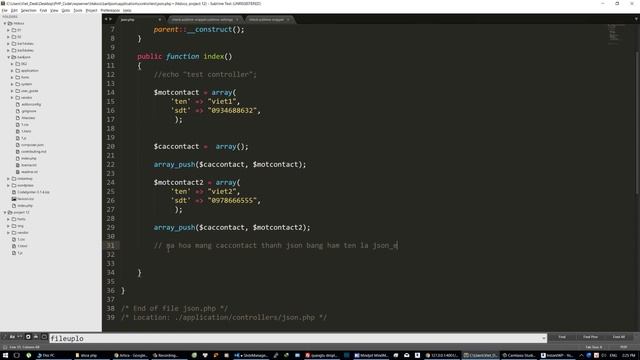Toggle whole word matching in the find bar
Image resolution: width=640 pixels, height=360 pixels.
point(20,337)
